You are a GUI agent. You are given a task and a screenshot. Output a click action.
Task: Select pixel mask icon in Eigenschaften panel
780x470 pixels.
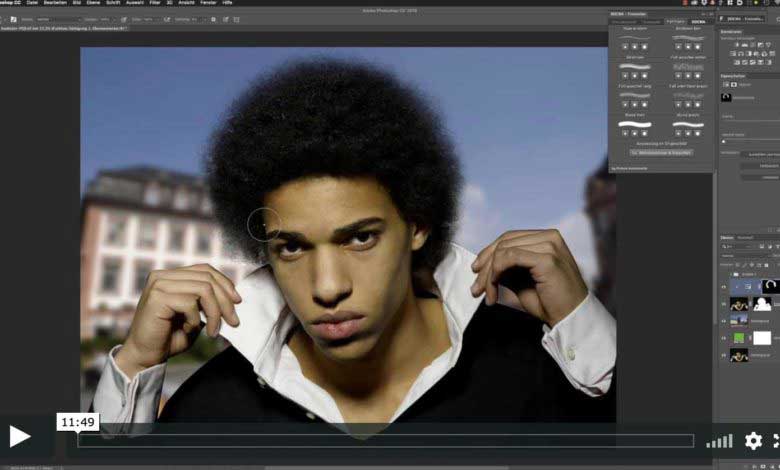(x=734, y=85)
